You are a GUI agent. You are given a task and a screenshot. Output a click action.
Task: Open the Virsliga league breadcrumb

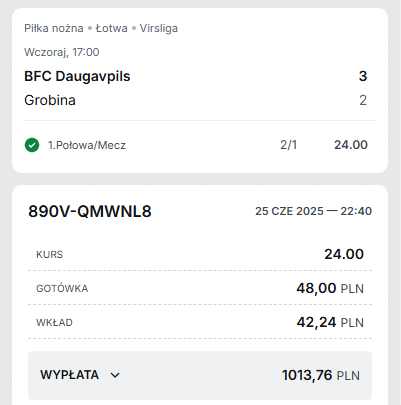coord(159,28)
